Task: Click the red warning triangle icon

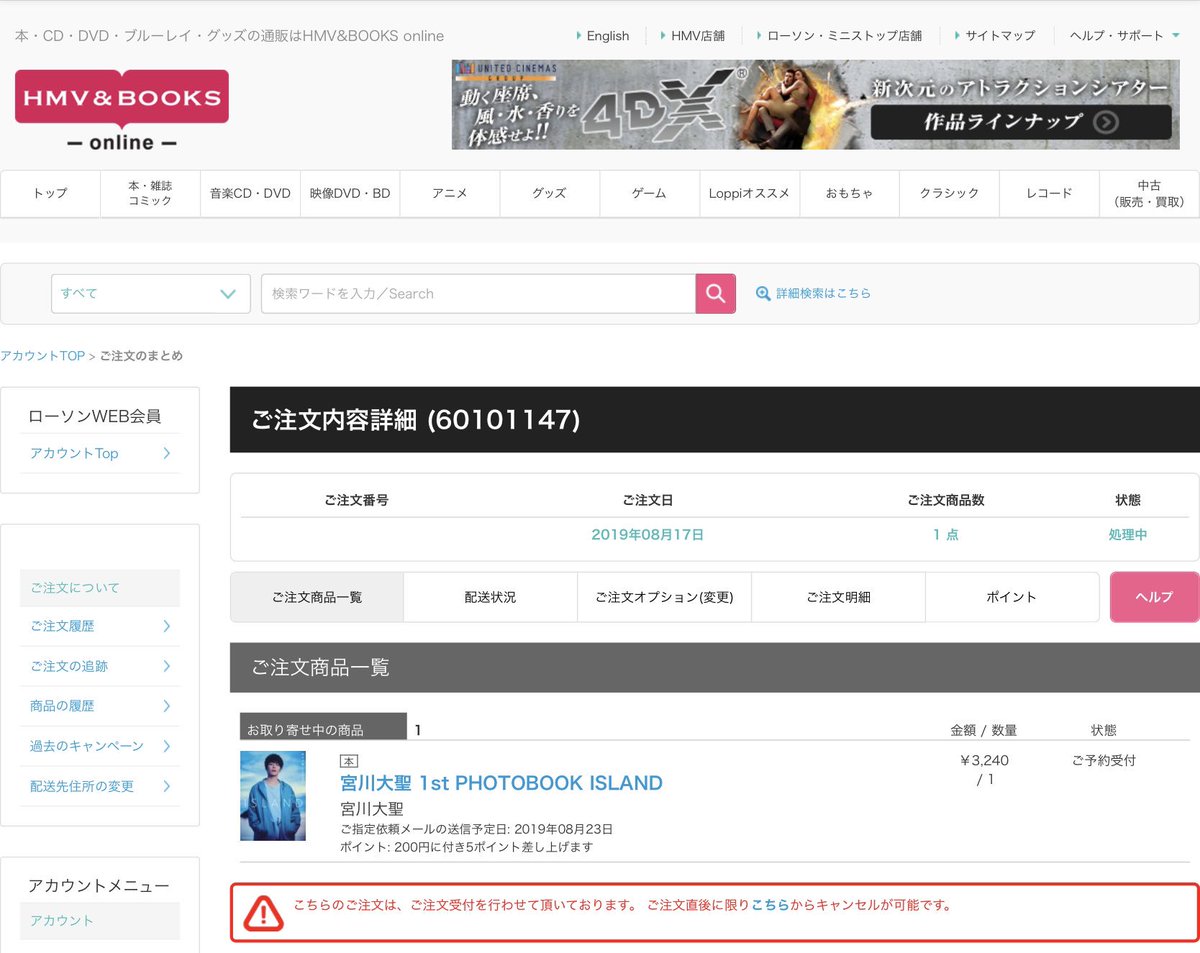Action: coord(264,912)
